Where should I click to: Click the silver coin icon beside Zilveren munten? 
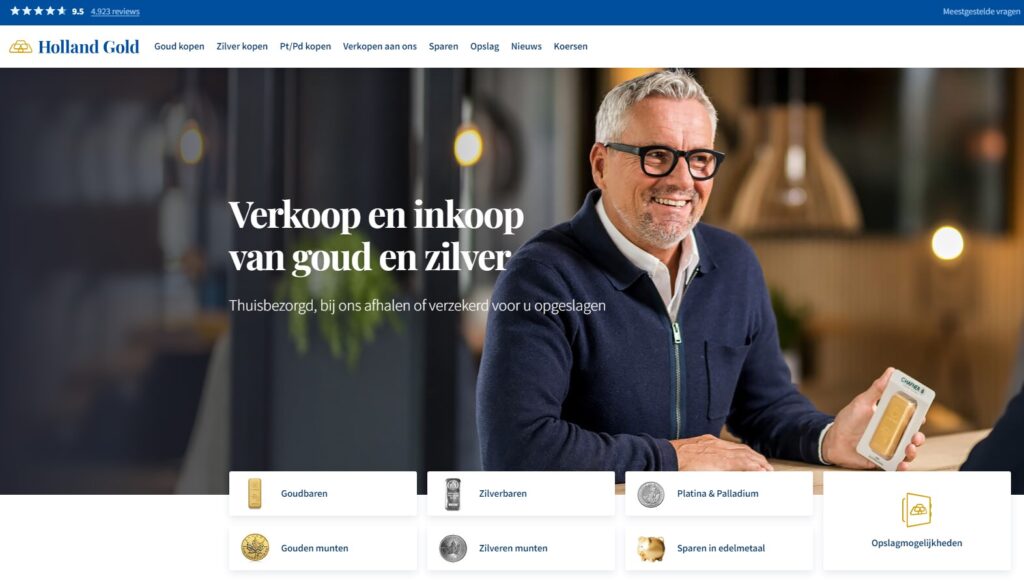tap(453, 548)
